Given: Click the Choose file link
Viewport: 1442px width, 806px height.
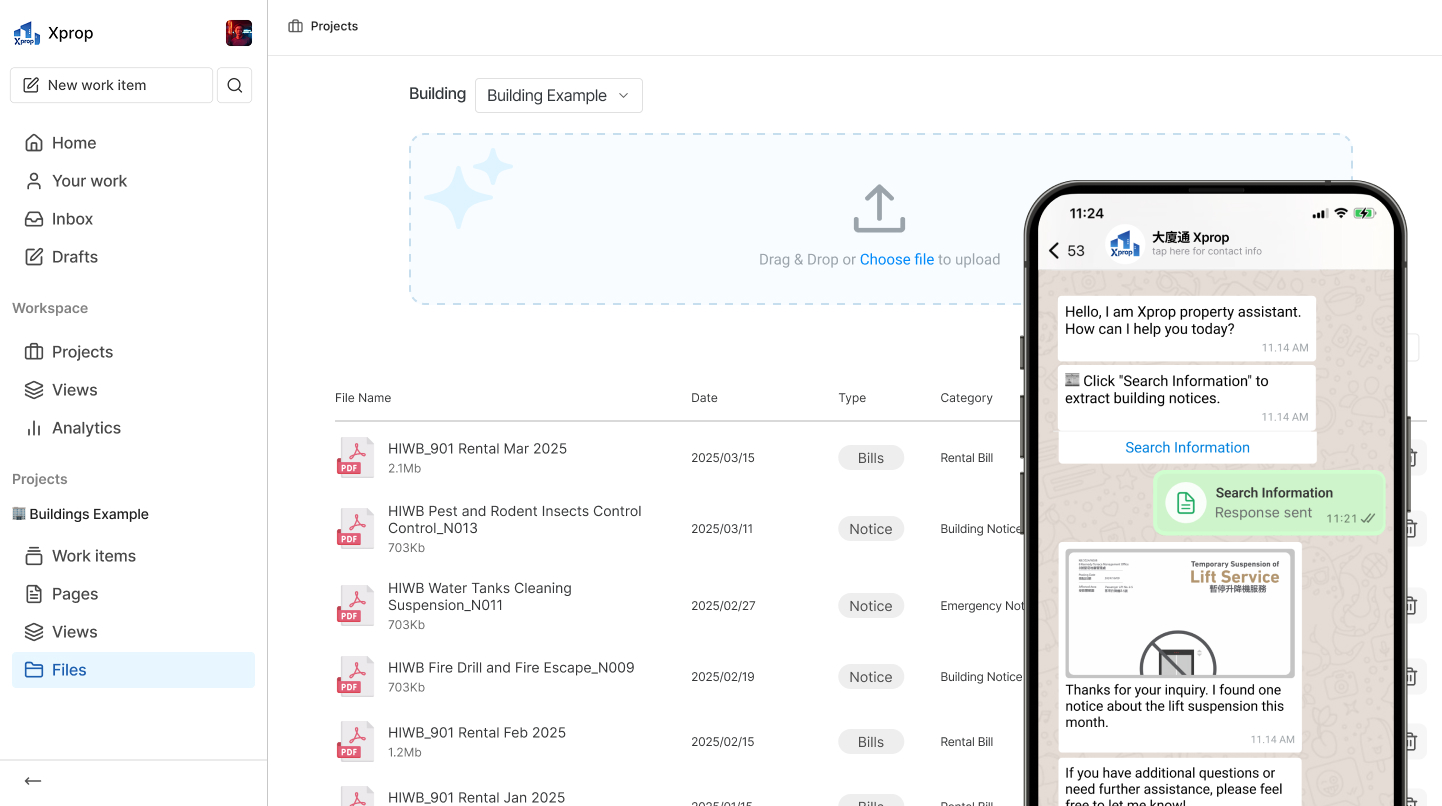Looking at the screenshot, I should click(x=897, y=259).
